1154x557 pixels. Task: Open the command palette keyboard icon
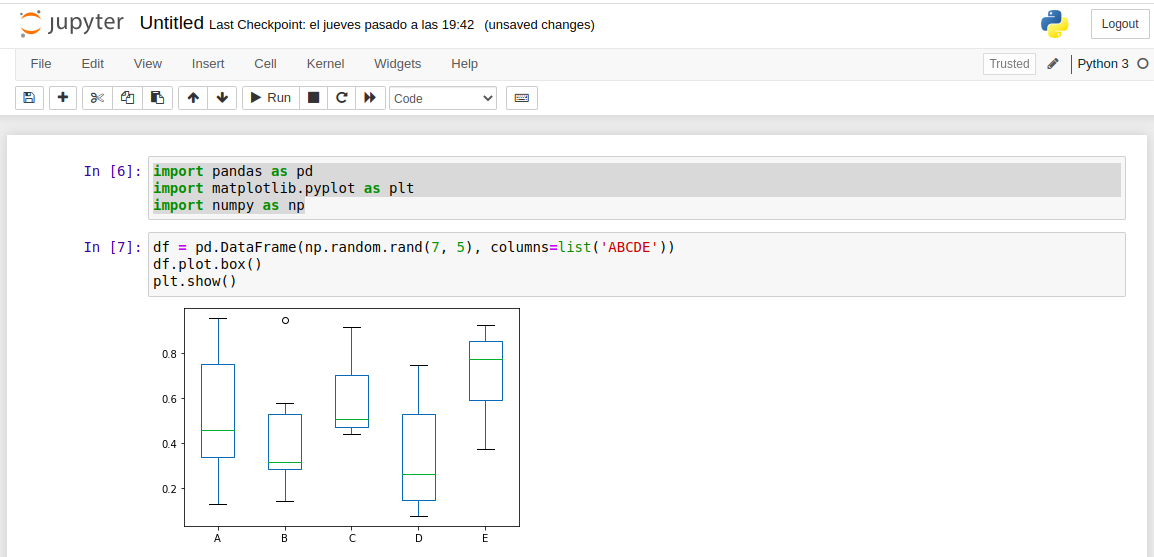point(521,98)
